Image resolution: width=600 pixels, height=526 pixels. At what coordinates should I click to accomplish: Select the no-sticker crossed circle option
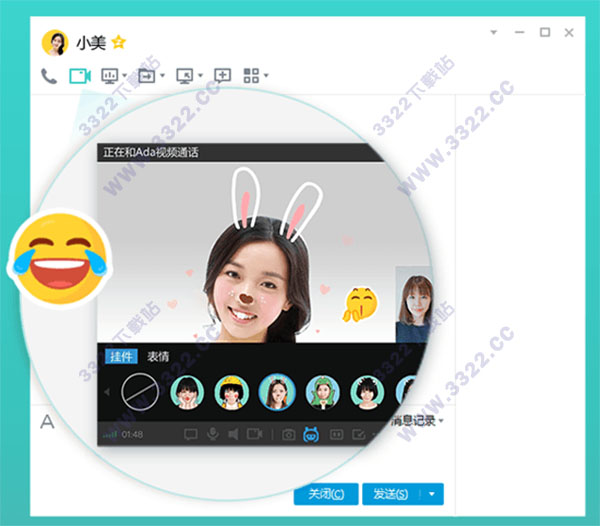[140, 392]
